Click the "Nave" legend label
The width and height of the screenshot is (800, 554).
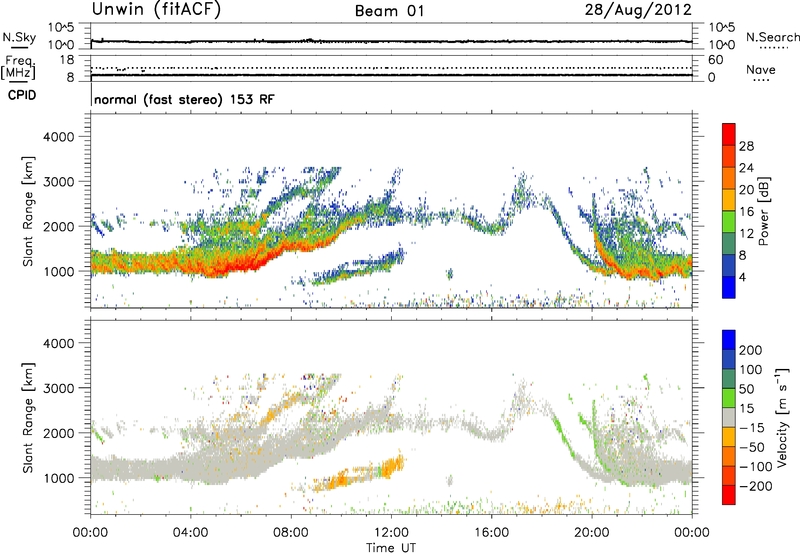761,69
